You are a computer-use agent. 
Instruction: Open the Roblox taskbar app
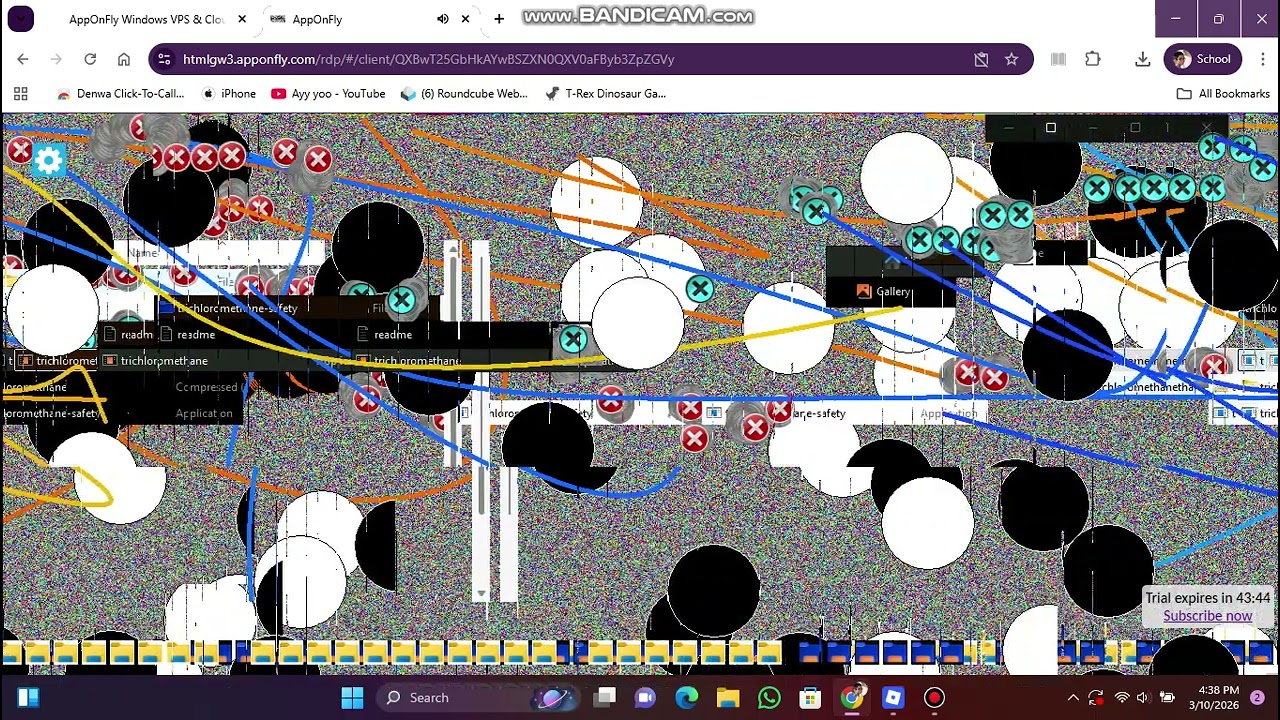tap(893, 698)
